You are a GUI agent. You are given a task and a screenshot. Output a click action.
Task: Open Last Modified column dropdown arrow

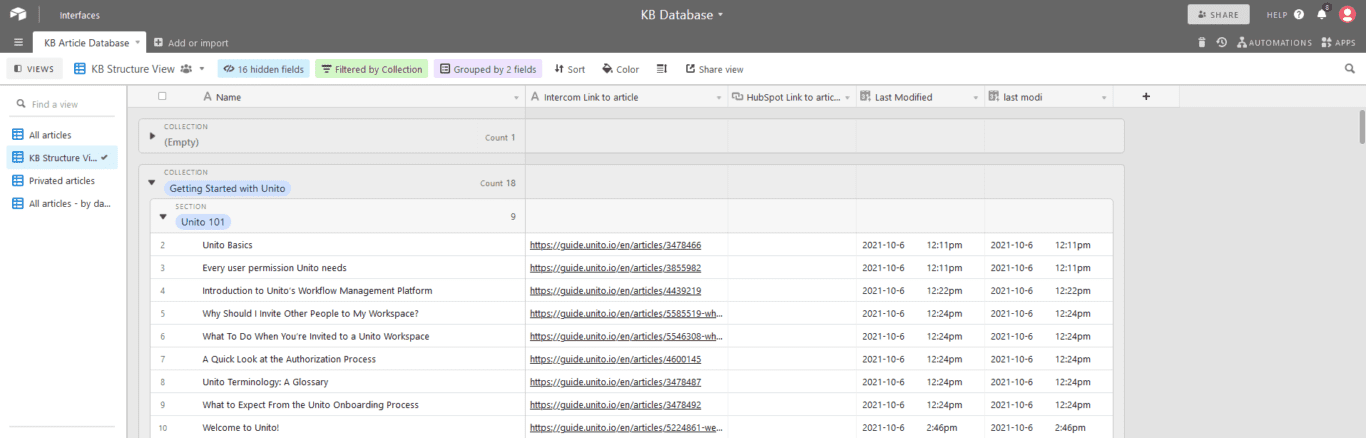977,97
